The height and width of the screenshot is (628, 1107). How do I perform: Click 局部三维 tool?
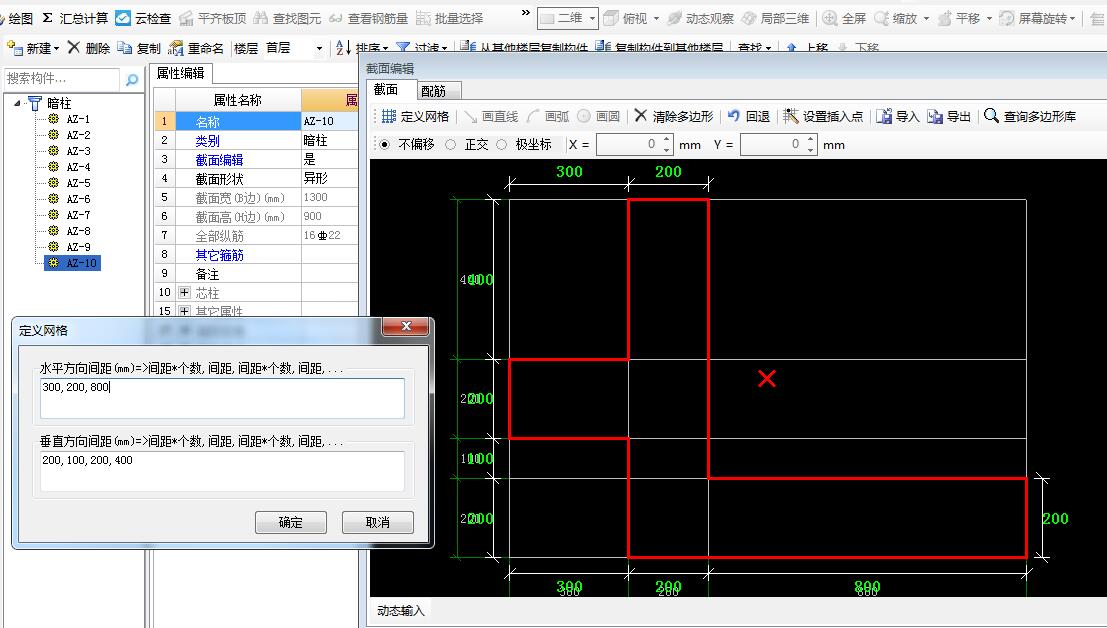775,18
